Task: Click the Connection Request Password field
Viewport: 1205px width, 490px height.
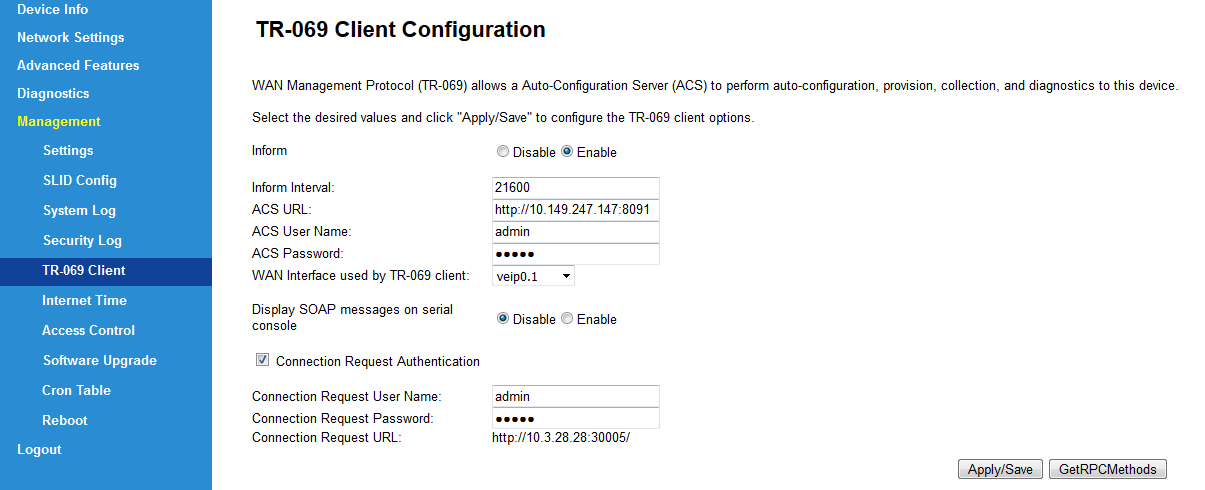Action: [576, 418]
